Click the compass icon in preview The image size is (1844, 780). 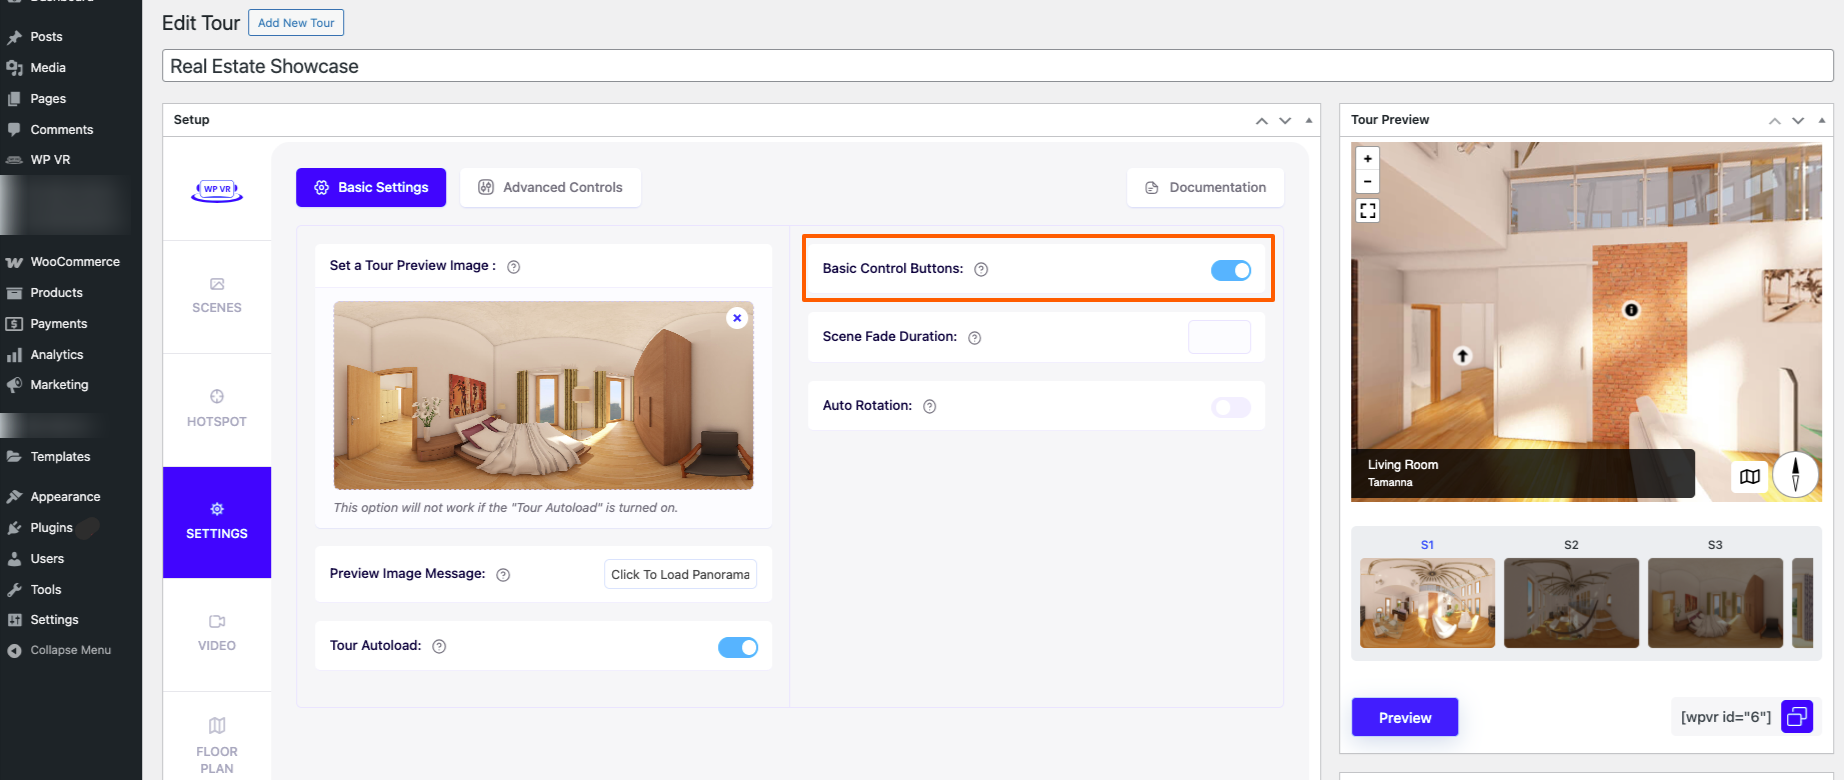tap(1795, 474)
